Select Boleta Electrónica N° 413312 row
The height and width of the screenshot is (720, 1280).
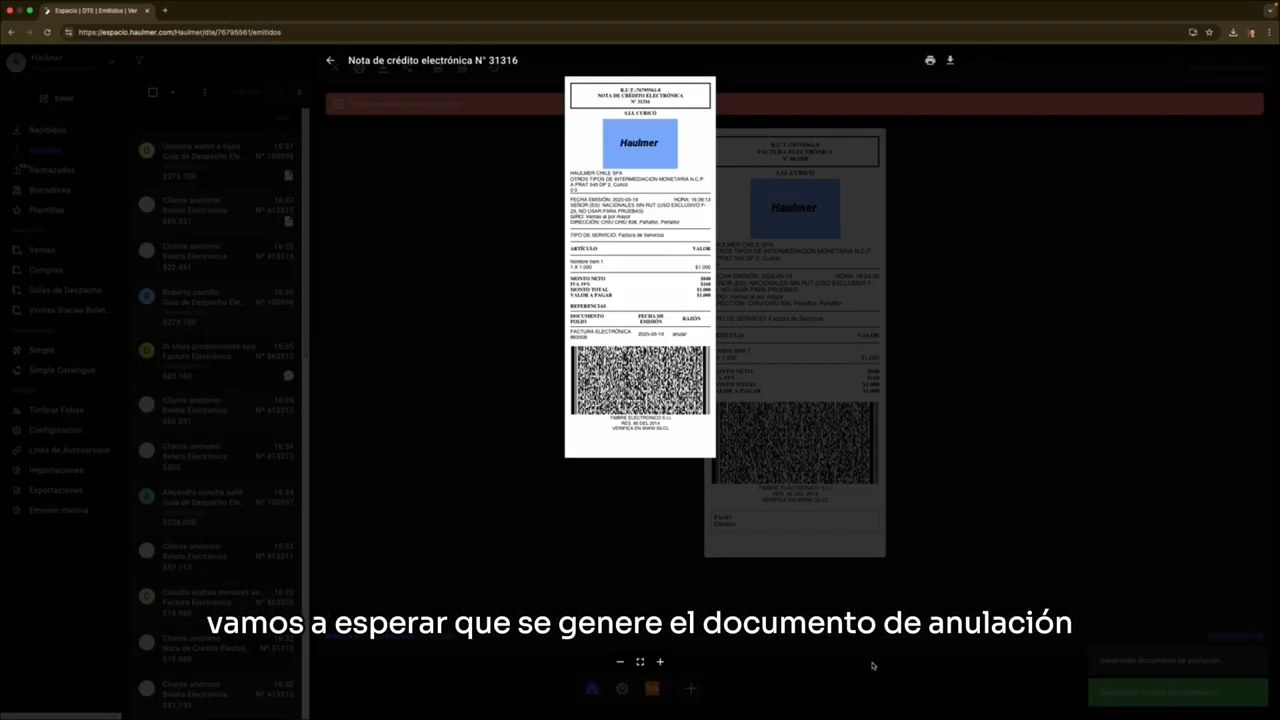coord(216,456)
